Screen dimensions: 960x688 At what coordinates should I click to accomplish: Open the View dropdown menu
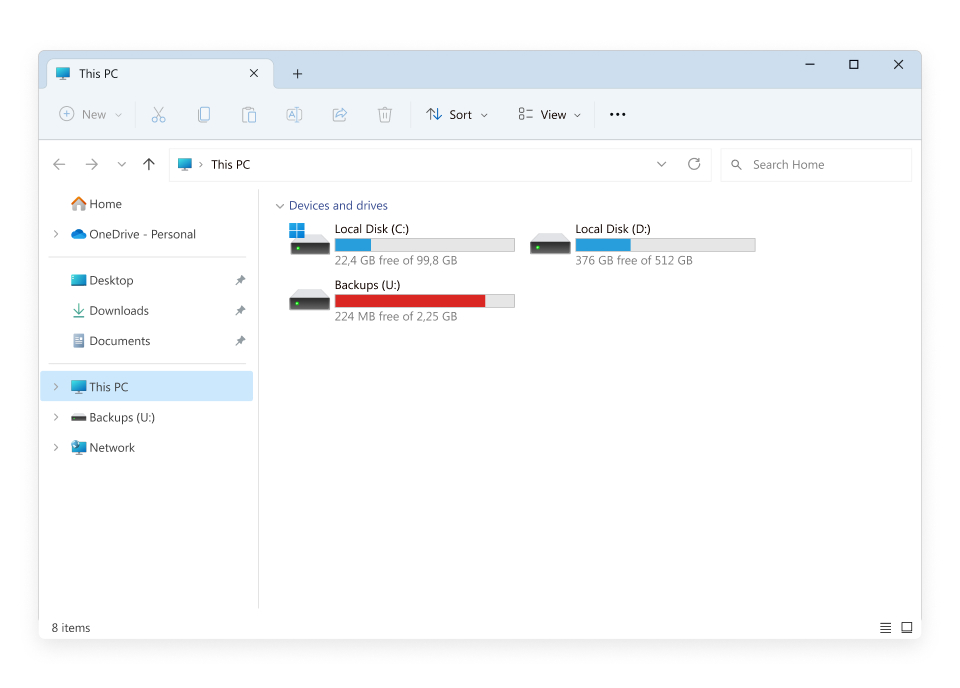(549, 115)
